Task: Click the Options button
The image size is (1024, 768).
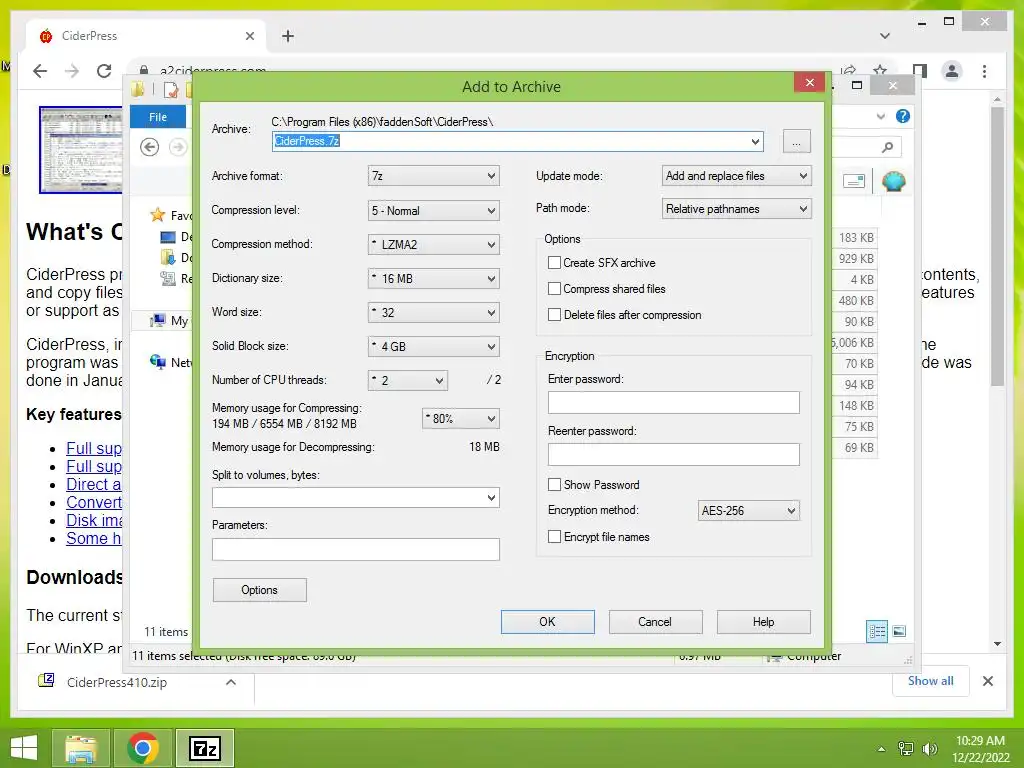Action: (x=260, y=590)
